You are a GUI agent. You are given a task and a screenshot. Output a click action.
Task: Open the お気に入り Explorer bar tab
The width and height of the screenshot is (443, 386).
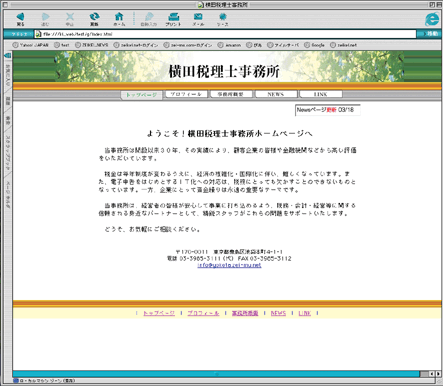pos(8,76)
